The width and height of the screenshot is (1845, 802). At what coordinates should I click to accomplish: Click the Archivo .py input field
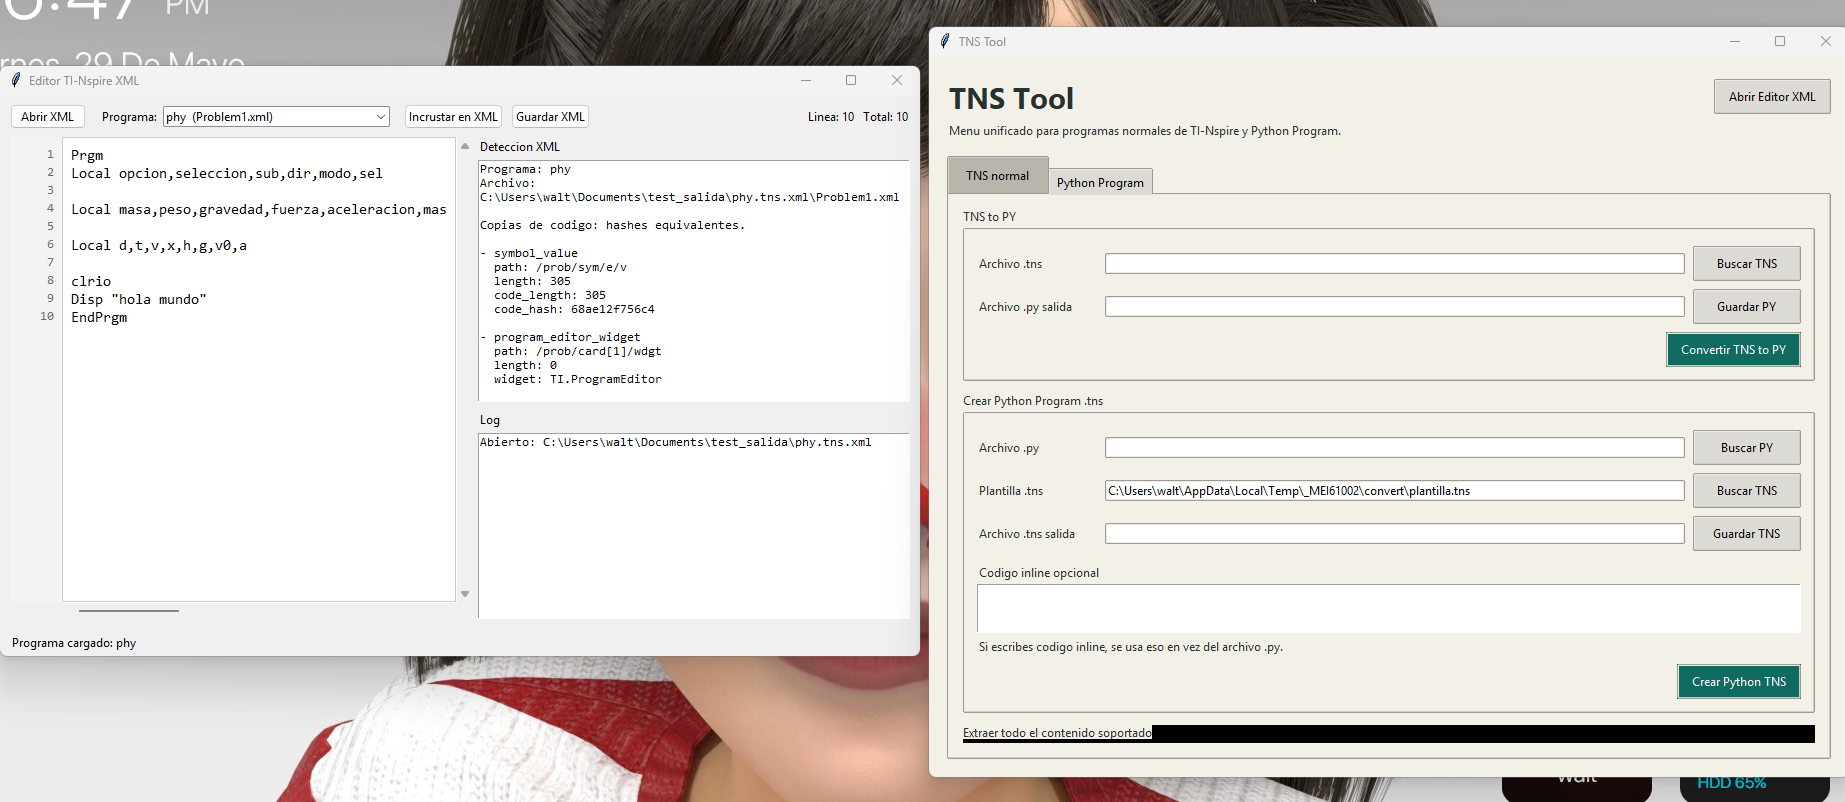pyautogui.click(x=1395, y=448)
